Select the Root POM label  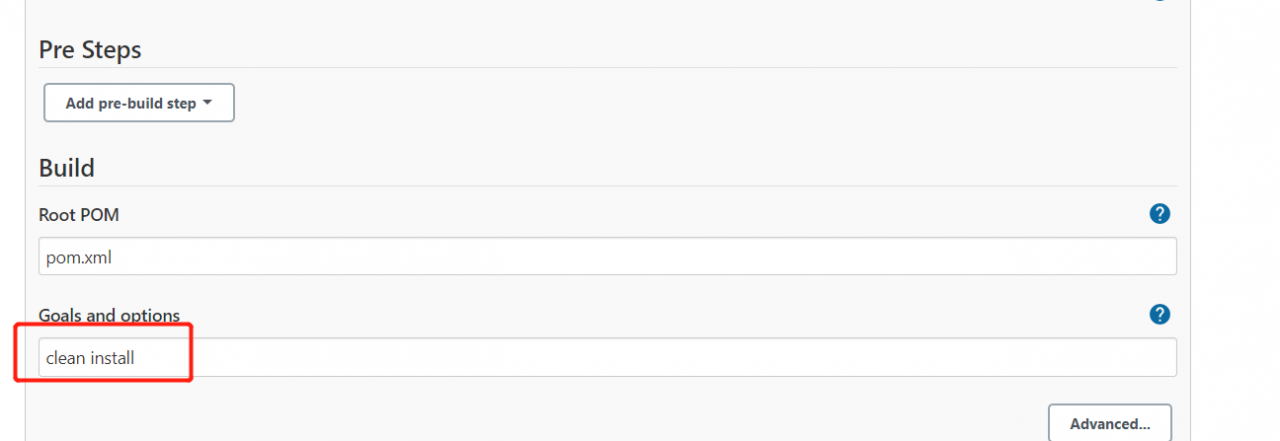coord(79,214)
